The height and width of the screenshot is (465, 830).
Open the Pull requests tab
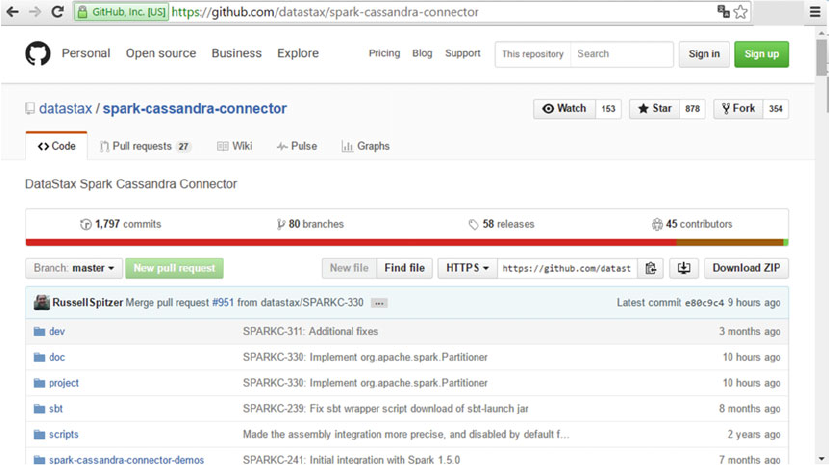click(145, 146)
